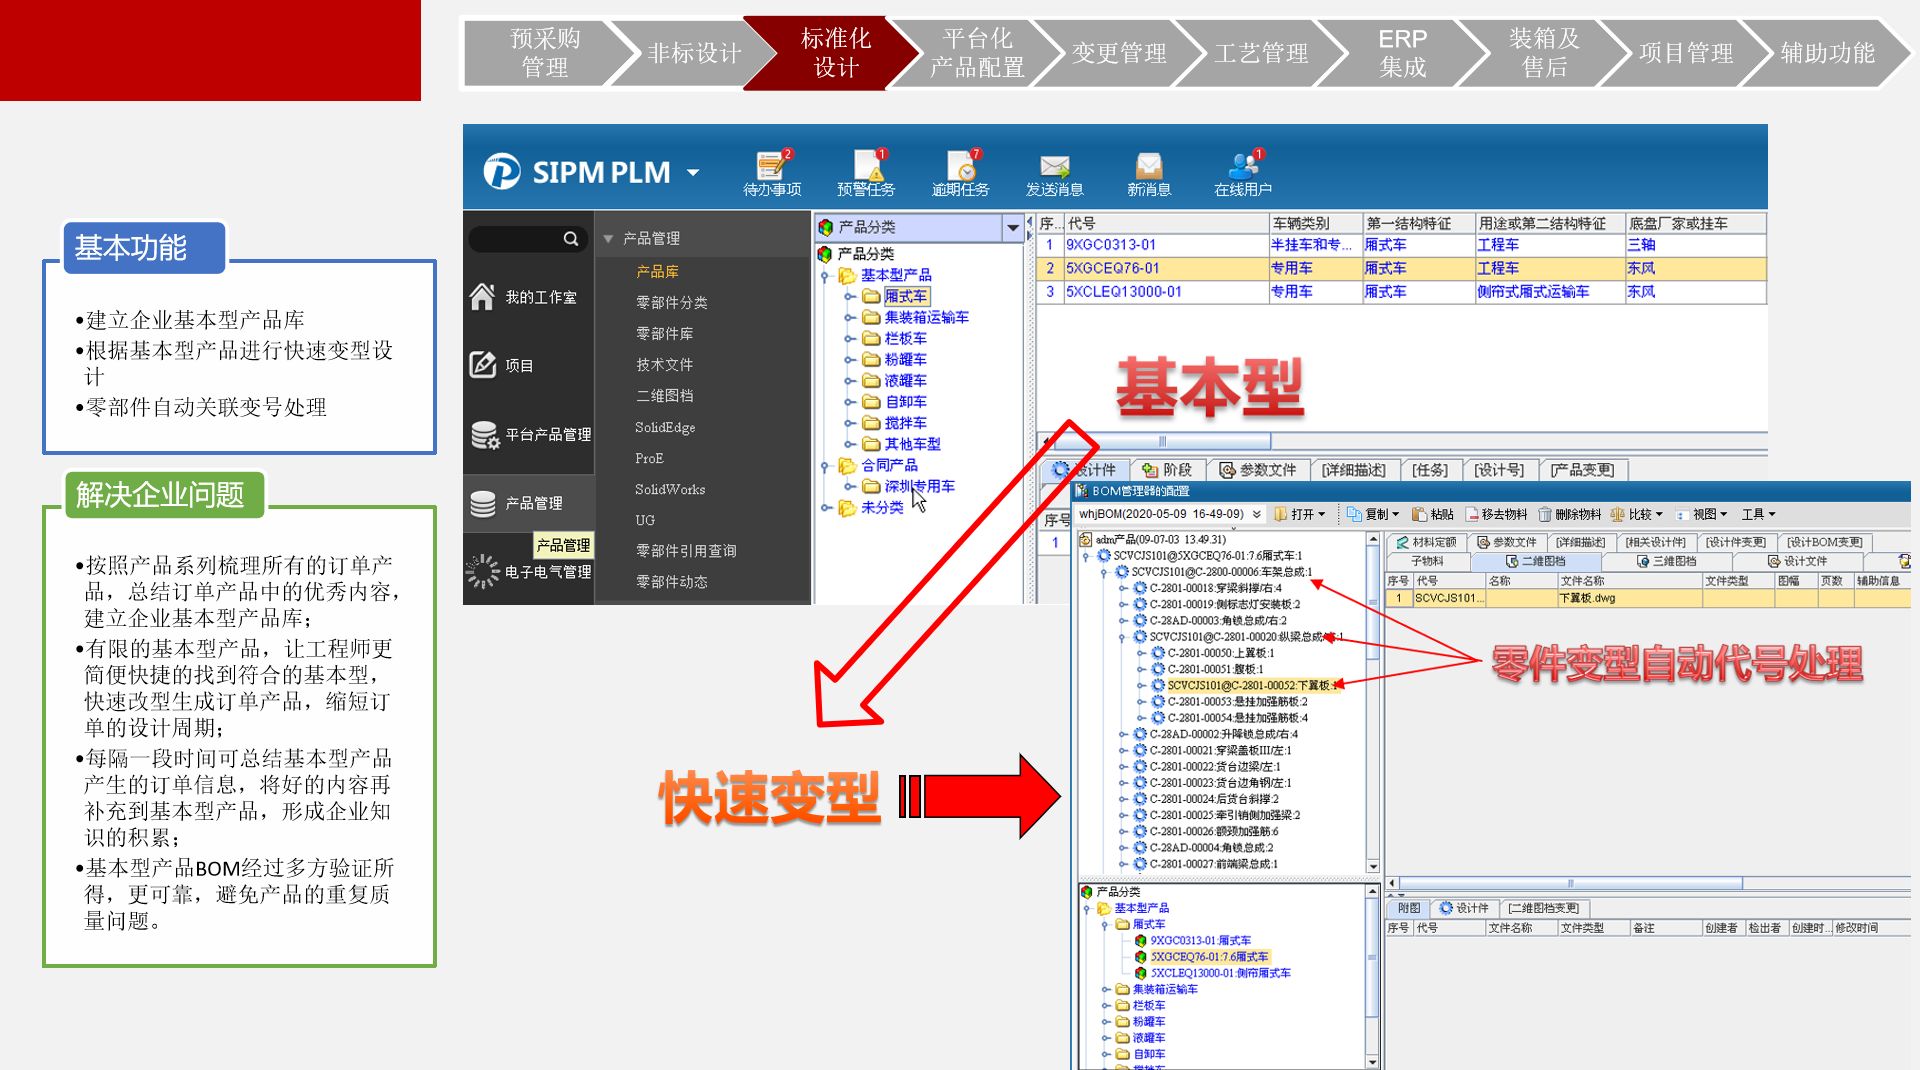
Task: Expand the 集装箱运输车 folder node
Action: pyautogui.click(x=849, y=318)
